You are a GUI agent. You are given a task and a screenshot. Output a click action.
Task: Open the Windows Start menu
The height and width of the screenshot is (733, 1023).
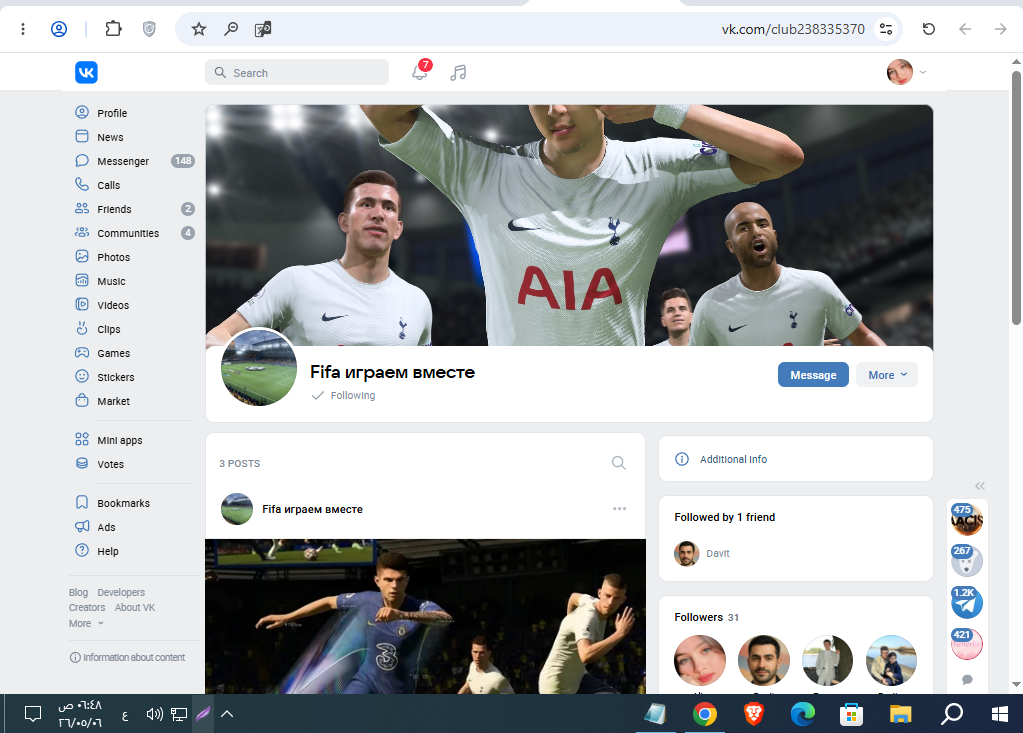click(x=1000, y=714)
